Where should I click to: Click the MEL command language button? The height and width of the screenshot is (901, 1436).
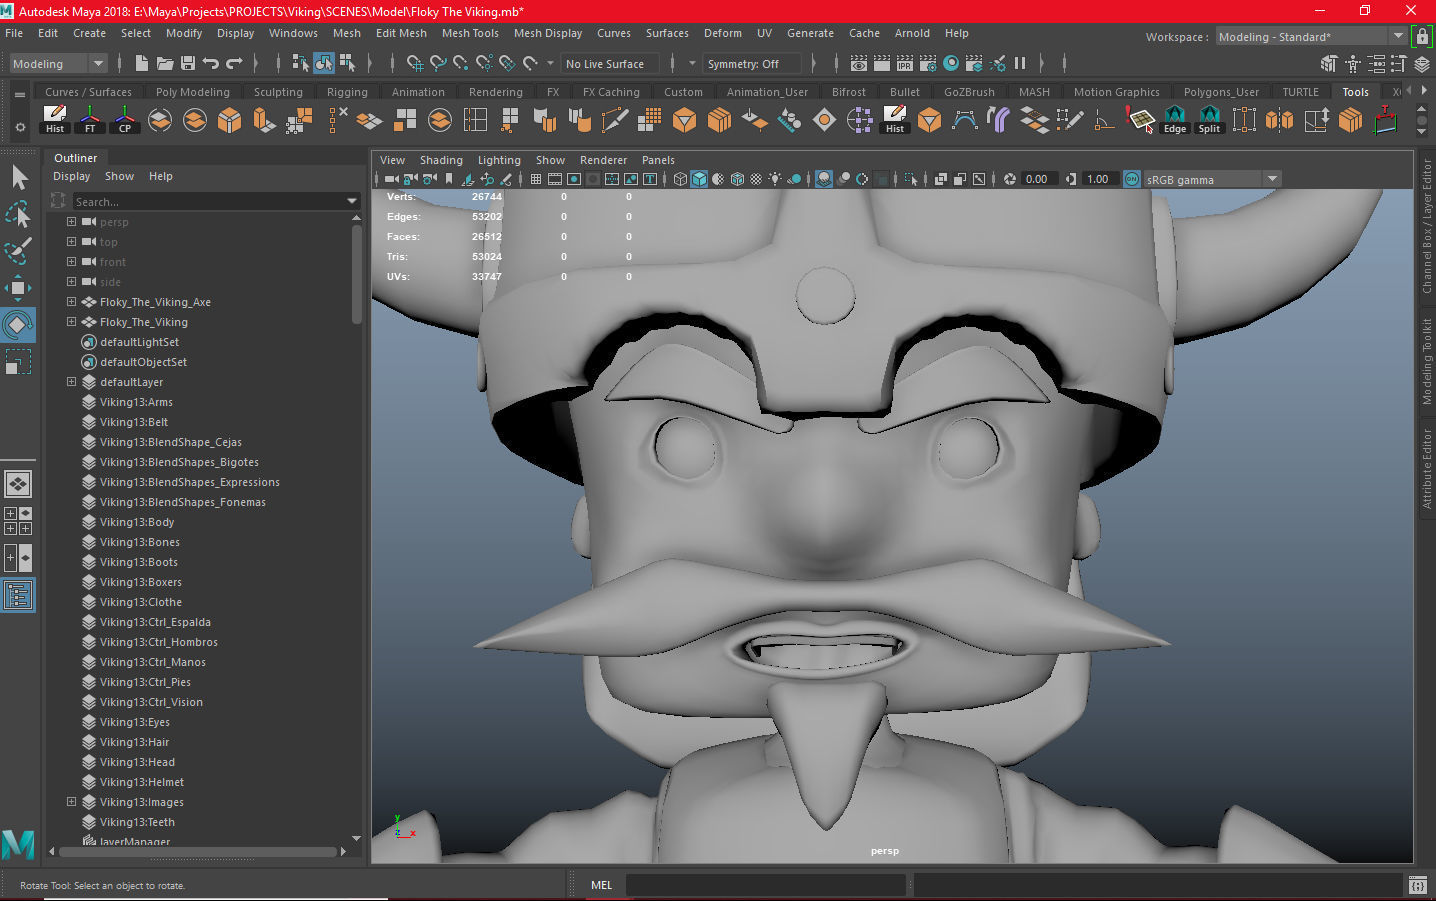tap(601, 885)
